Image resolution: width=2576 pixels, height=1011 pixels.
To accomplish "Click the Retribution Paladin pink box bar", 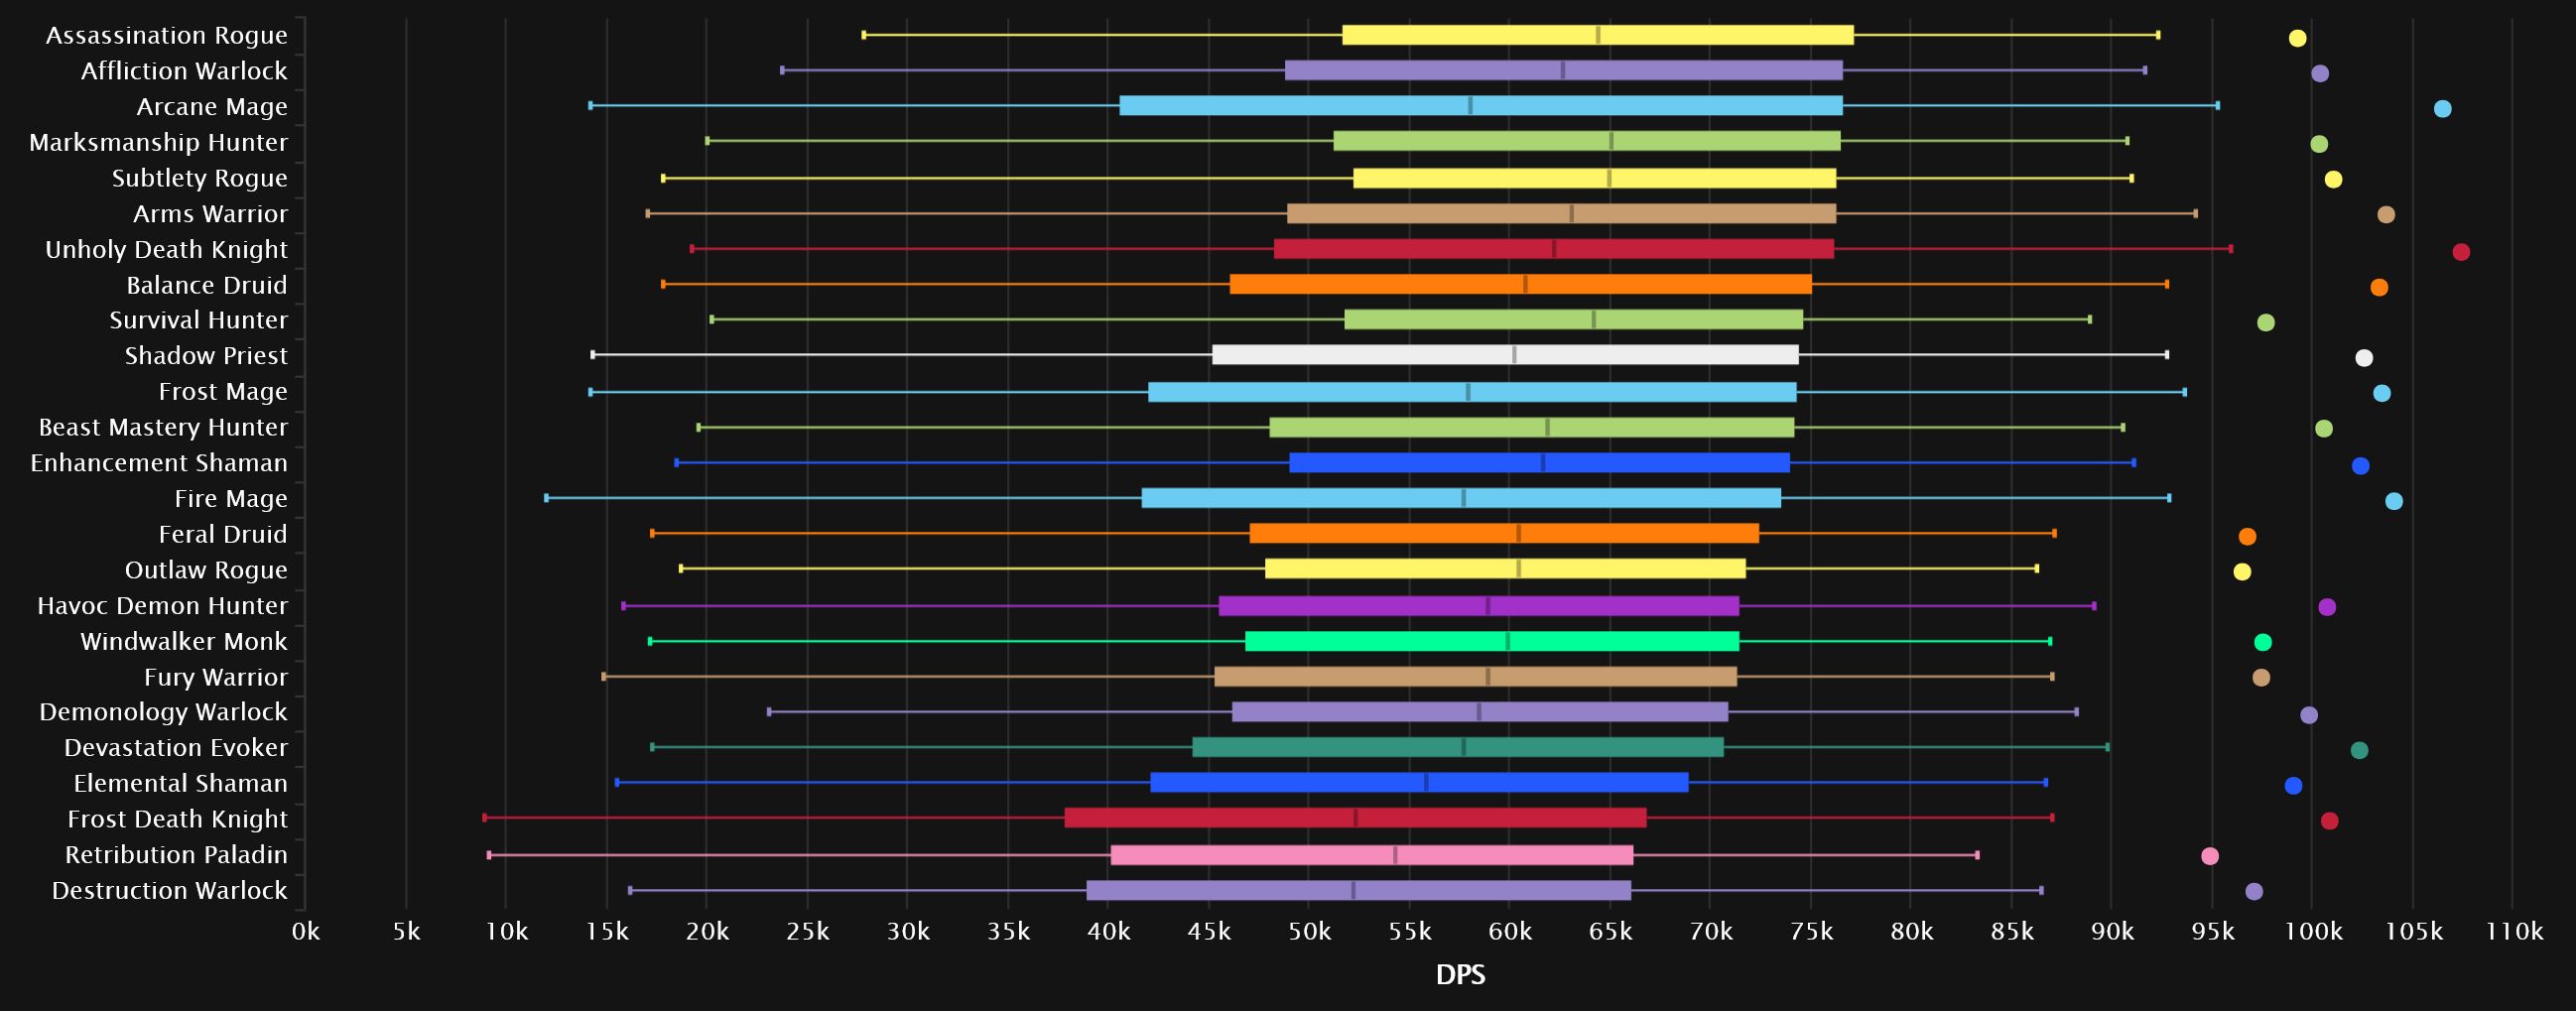I will tap(1371, 855).
